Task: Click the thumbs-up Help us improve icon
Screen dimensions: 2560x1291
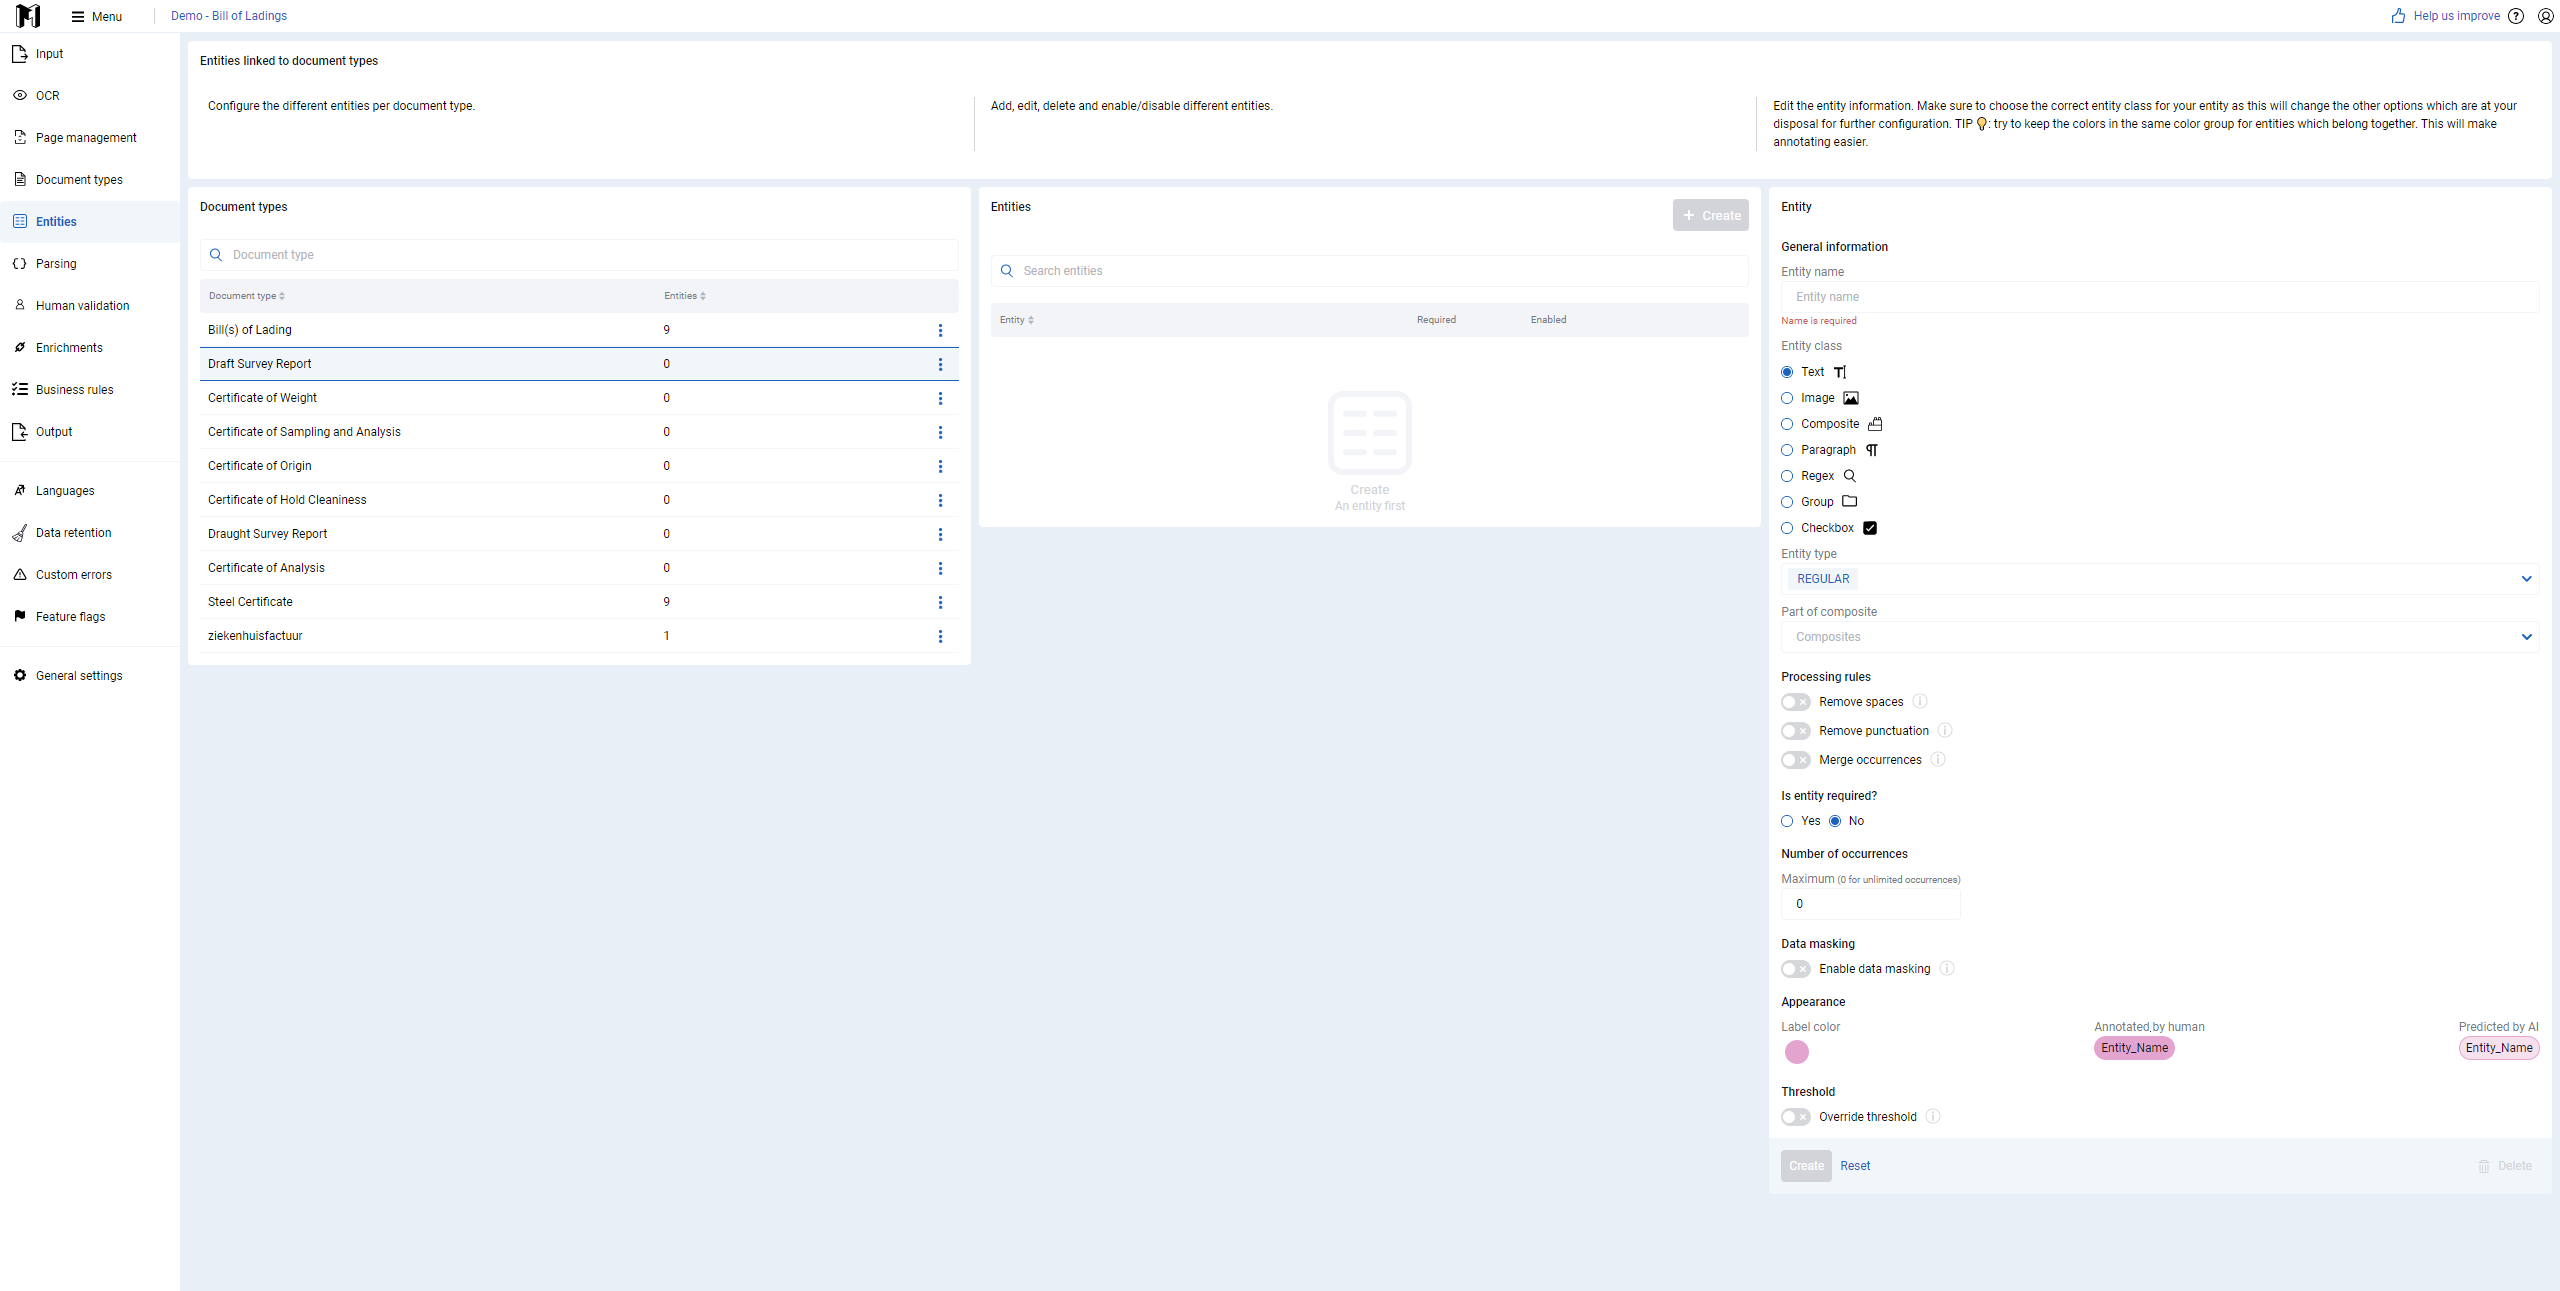Action: click(x=2398, y=16)
